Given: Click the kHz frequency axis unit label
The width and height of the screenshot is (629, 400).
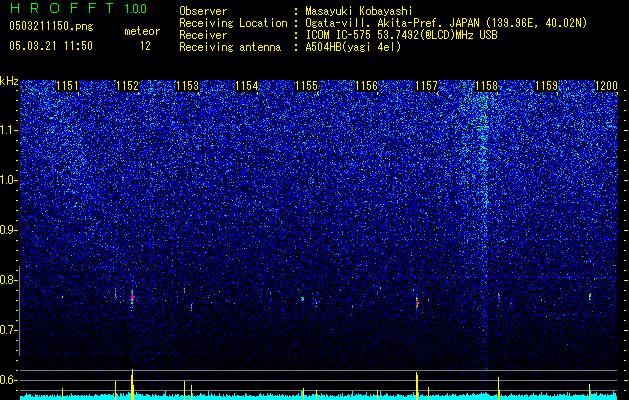Looking at the screenshot, I should tap(9, 81).
